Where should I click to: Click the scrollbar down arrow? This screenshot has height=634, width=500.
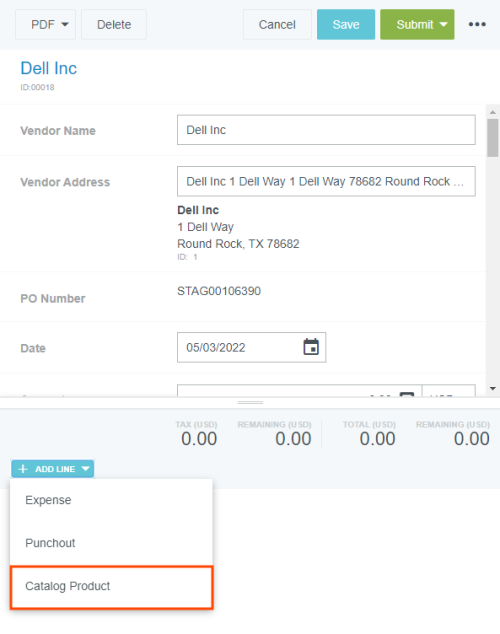pos(492,389)
